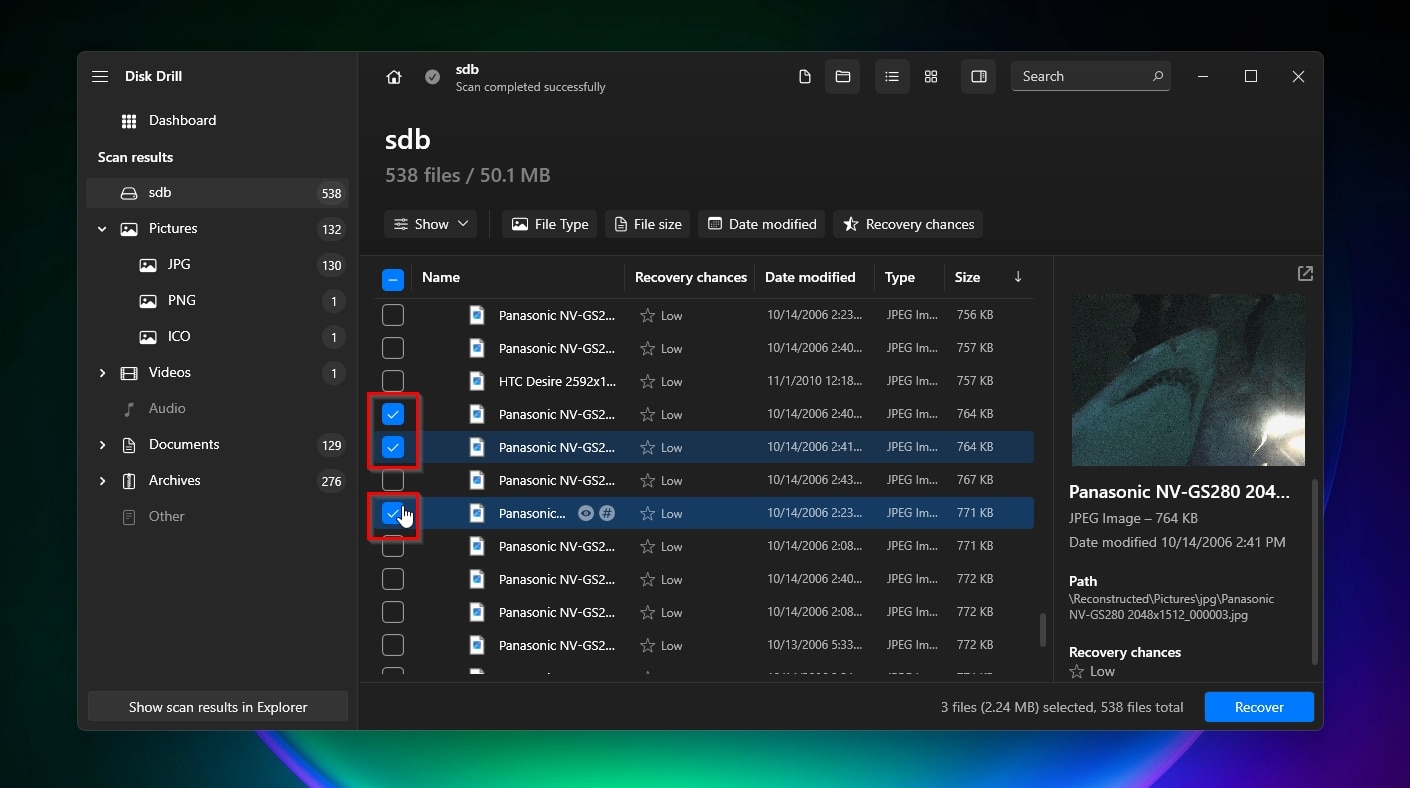Click the preview panel vertical scrollbar
Screen dimensions: 1410x788
click(x=1315, y=572)
